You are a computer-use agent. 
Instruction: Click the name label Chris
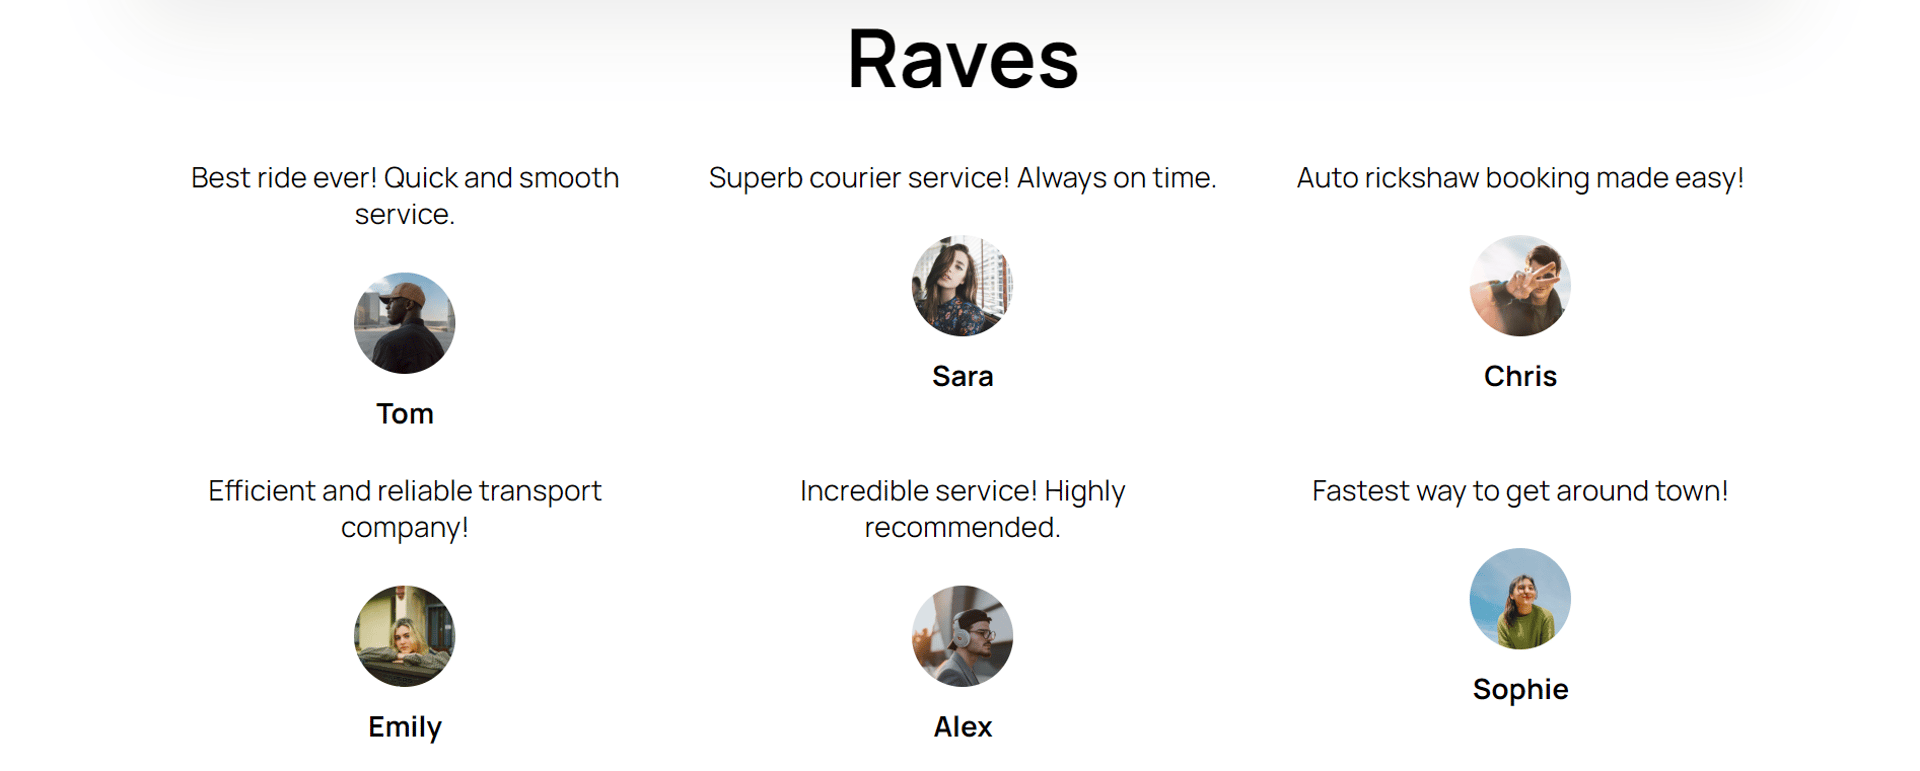click(x=1519, y=377)
